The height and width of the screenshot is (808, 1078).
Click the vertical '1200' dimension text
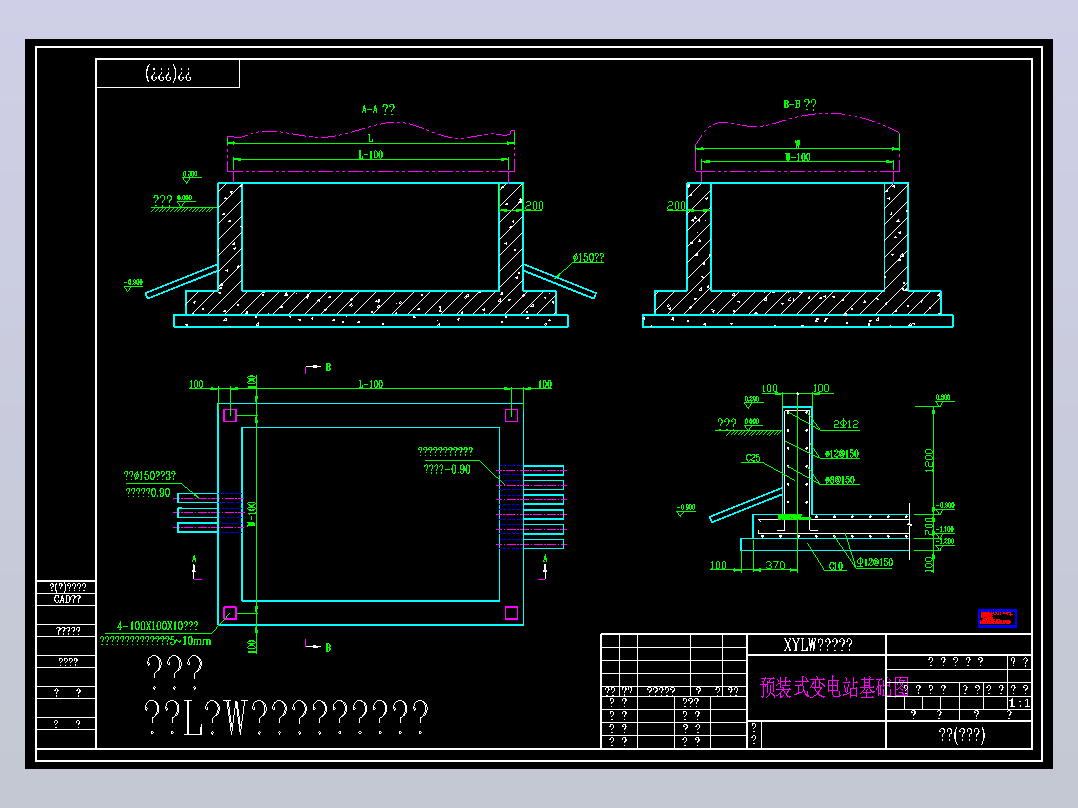[929, 460]
